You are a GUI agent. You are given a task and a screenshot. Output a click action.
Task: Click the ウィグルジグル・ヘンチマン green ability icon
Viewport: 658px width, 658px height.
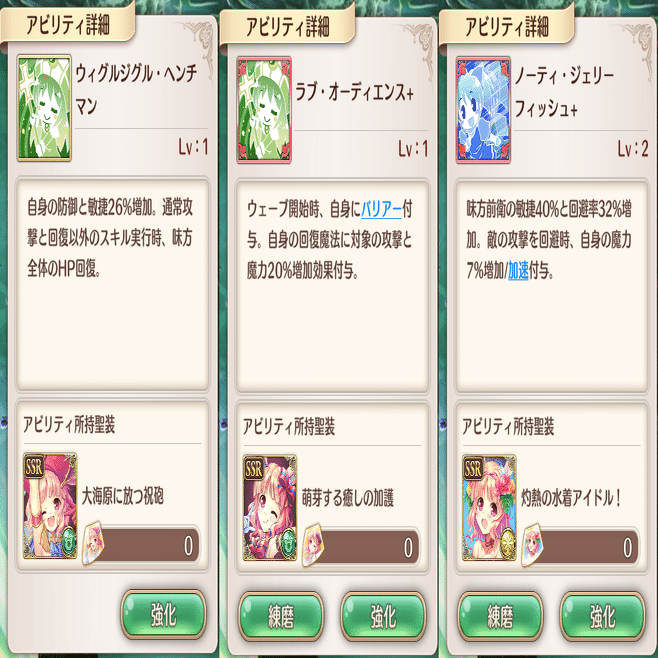tap(44, 108)
